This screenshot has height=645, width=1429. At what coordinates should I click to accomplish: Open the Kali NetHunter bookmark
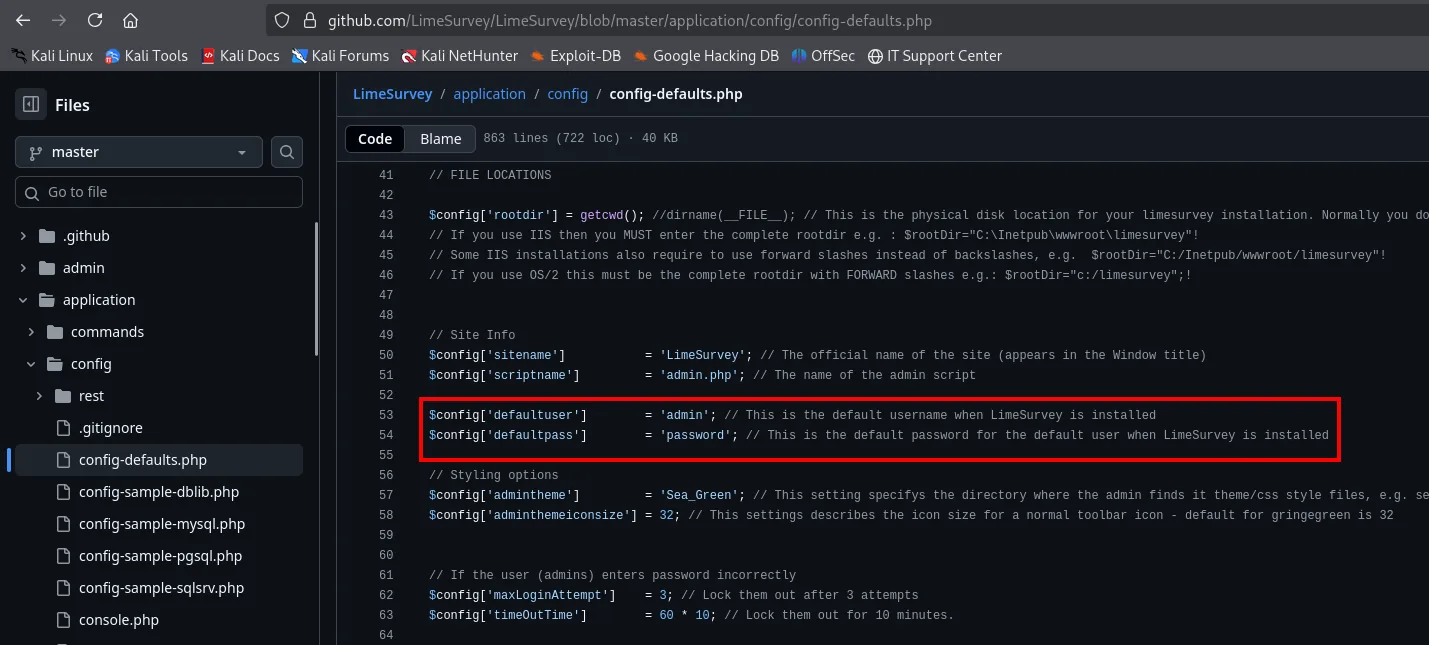[459, 56]
